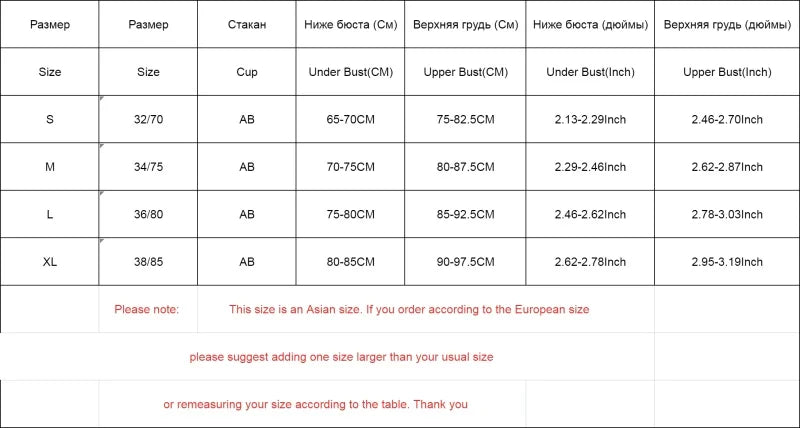Click the "This size is an Asian size" note
Screen dimensions: 800x428
(x=409, y=309)
